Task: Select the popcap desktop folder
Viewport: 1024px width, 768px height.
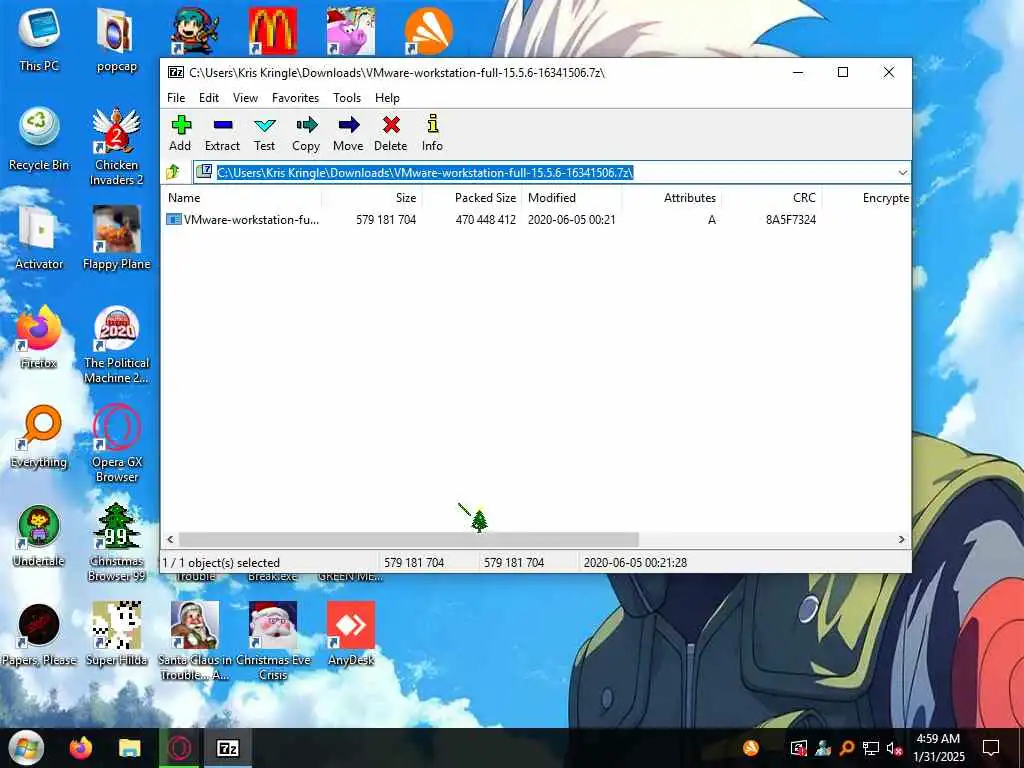Action: tap(116, 39)
